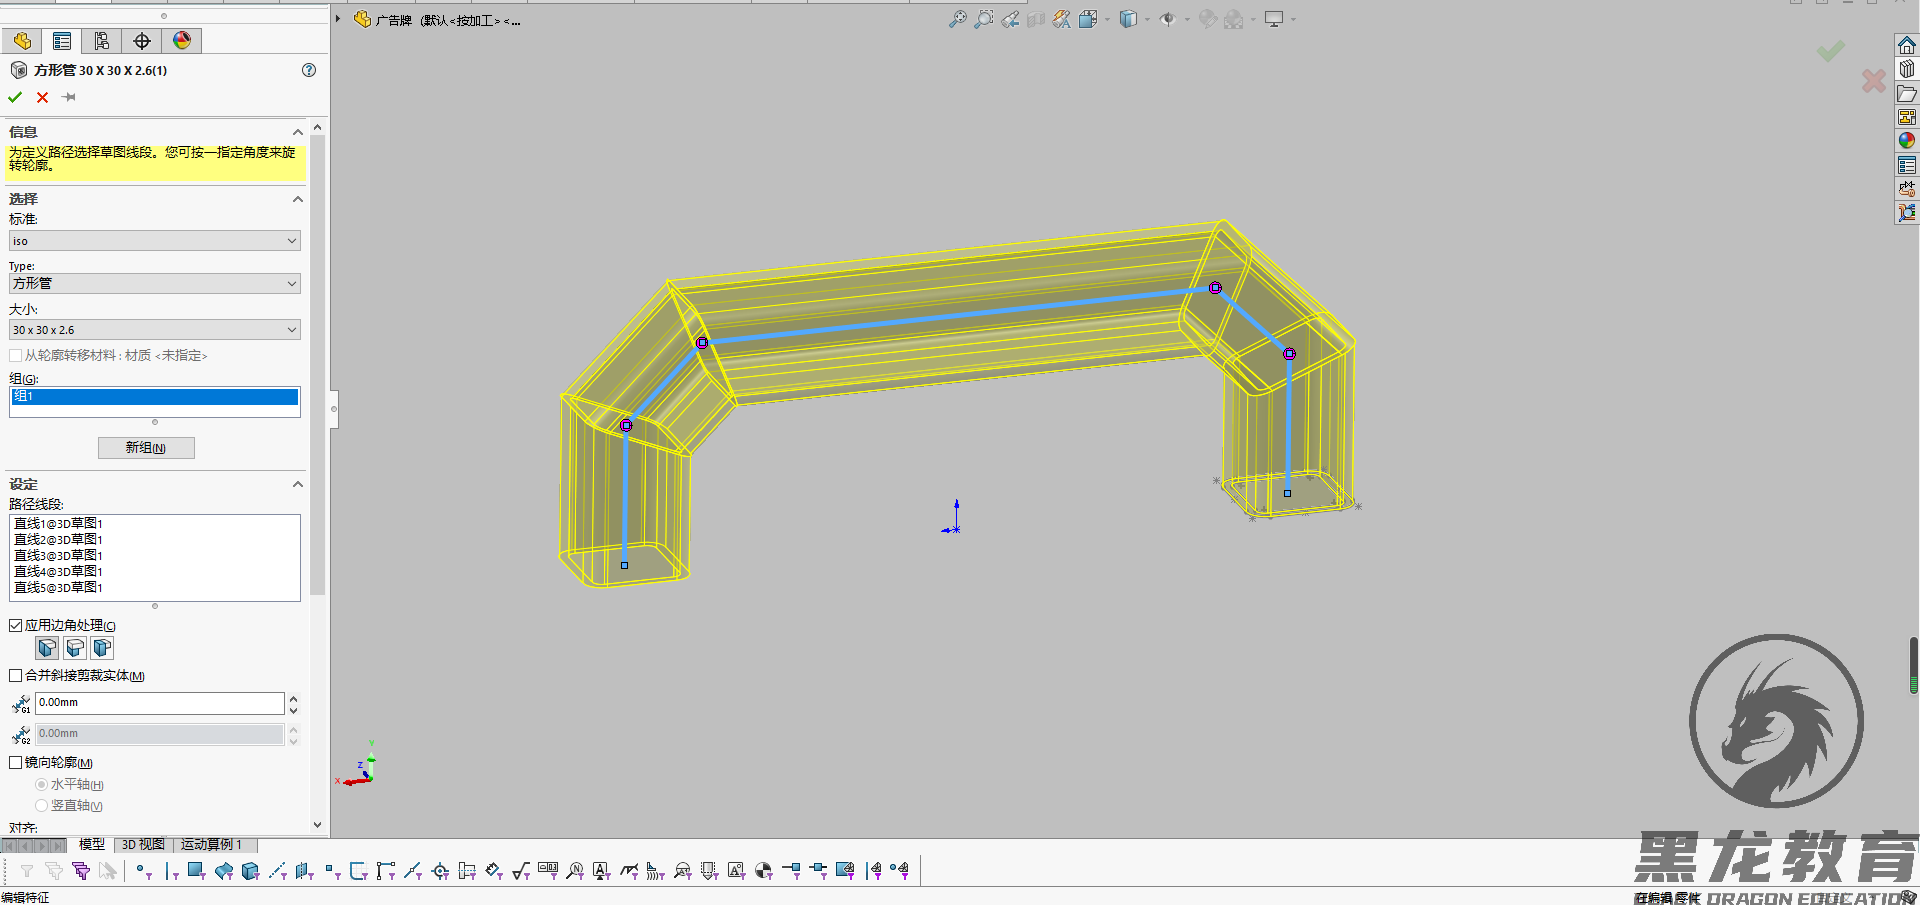The image size is (1920, 905).
Task: Uncheck 应用边角处理 option
Action: (15, 624)
